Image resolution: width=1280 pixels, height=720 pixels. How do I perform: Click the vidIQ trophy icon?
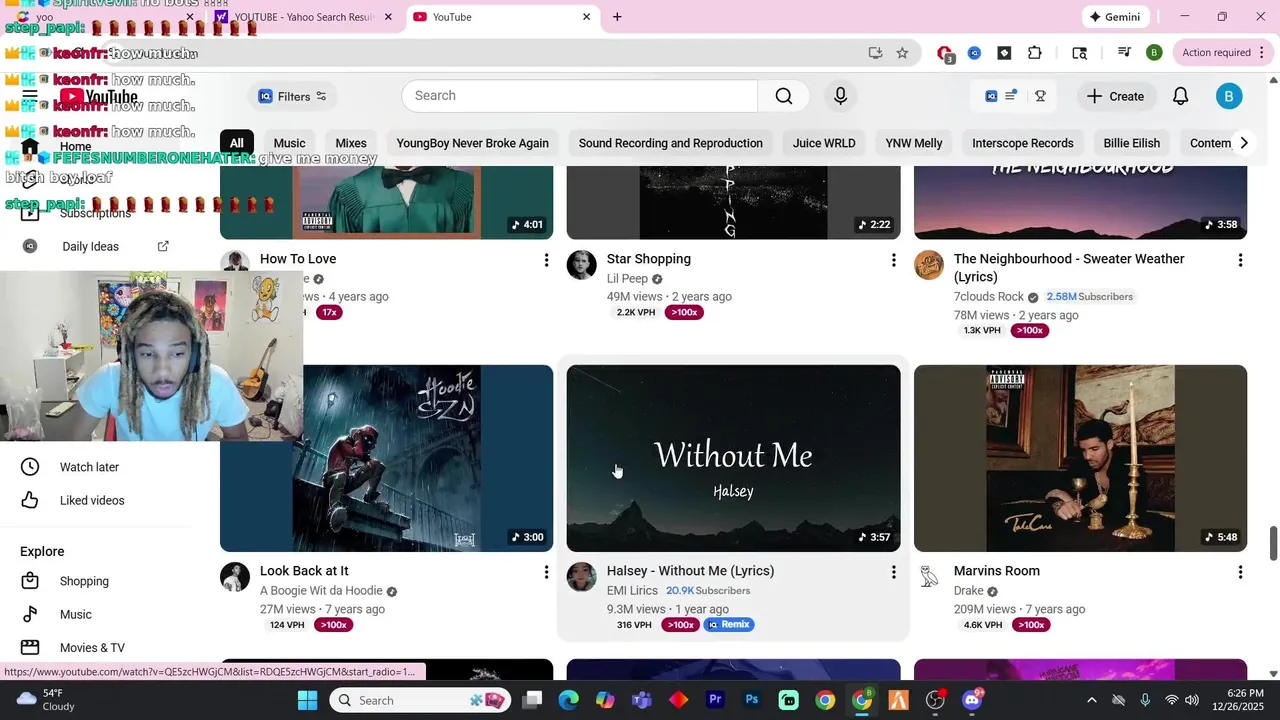(1040, 96)
